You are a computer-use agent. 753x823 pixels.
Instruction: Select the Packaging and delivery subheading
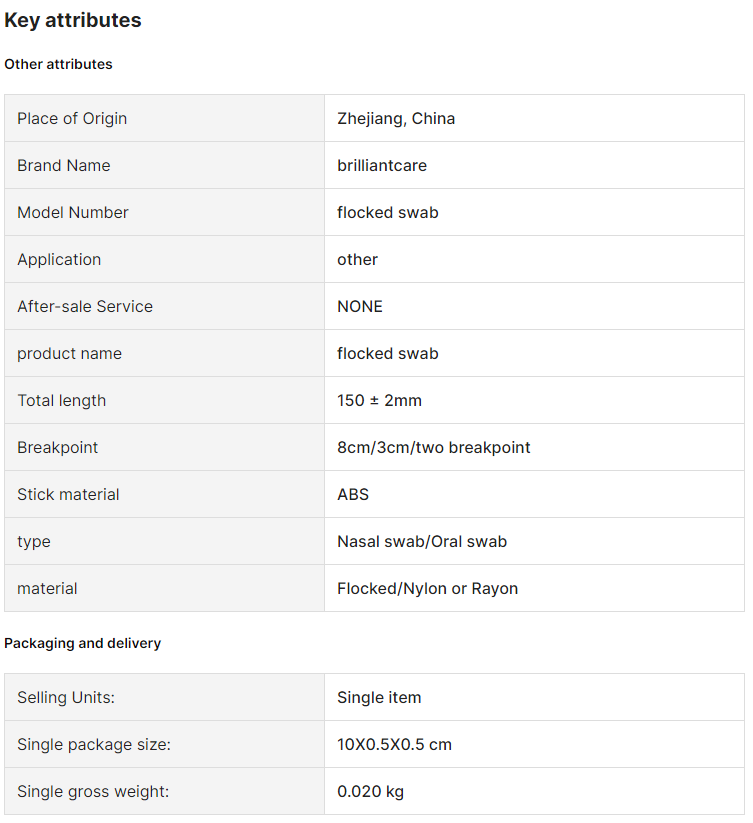coord(82,643)
